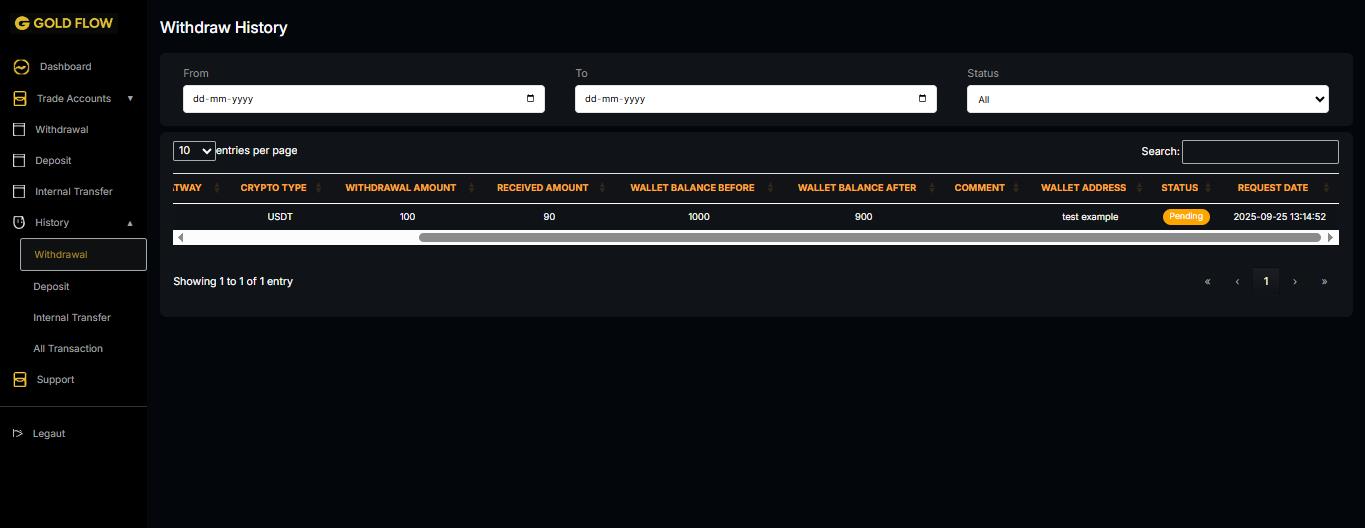Sort by Crypto Type column arrows
Image resolution: width=1365 pixels, height=528 pixels.
(x=318, y=188)
